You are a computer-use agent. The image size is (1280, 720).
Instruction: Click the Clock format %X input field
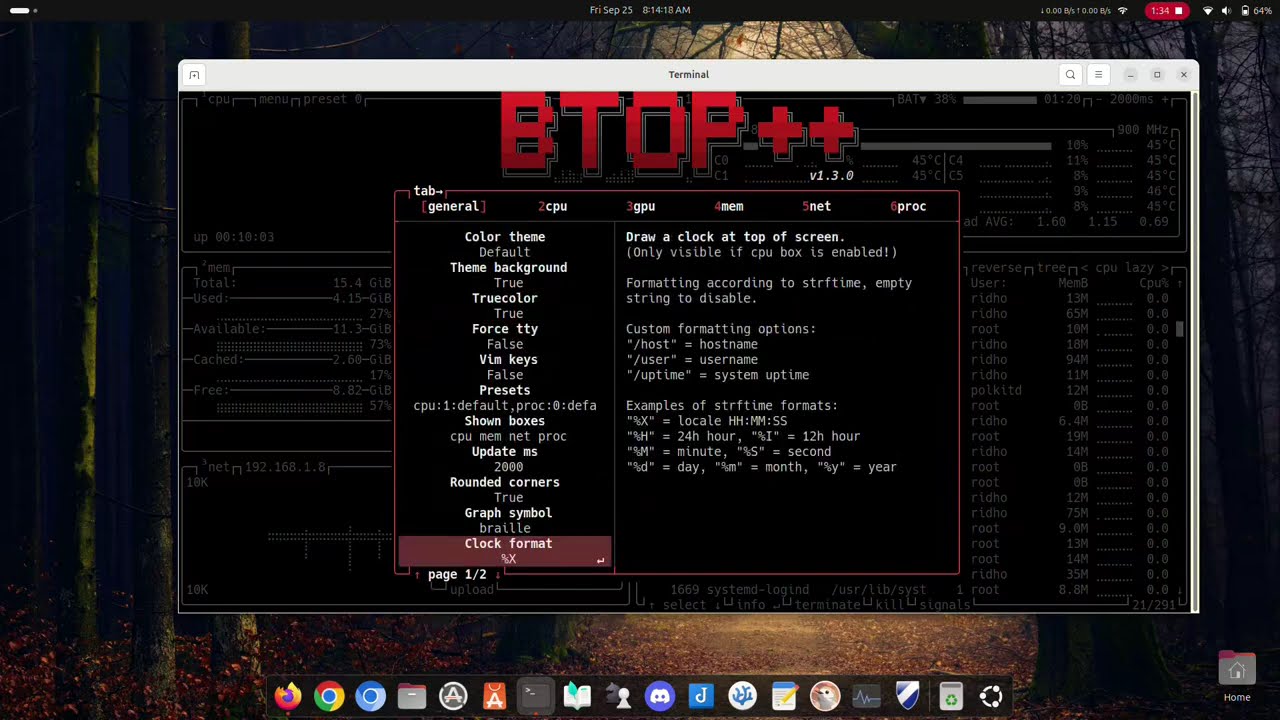click(x=505, y=559)
